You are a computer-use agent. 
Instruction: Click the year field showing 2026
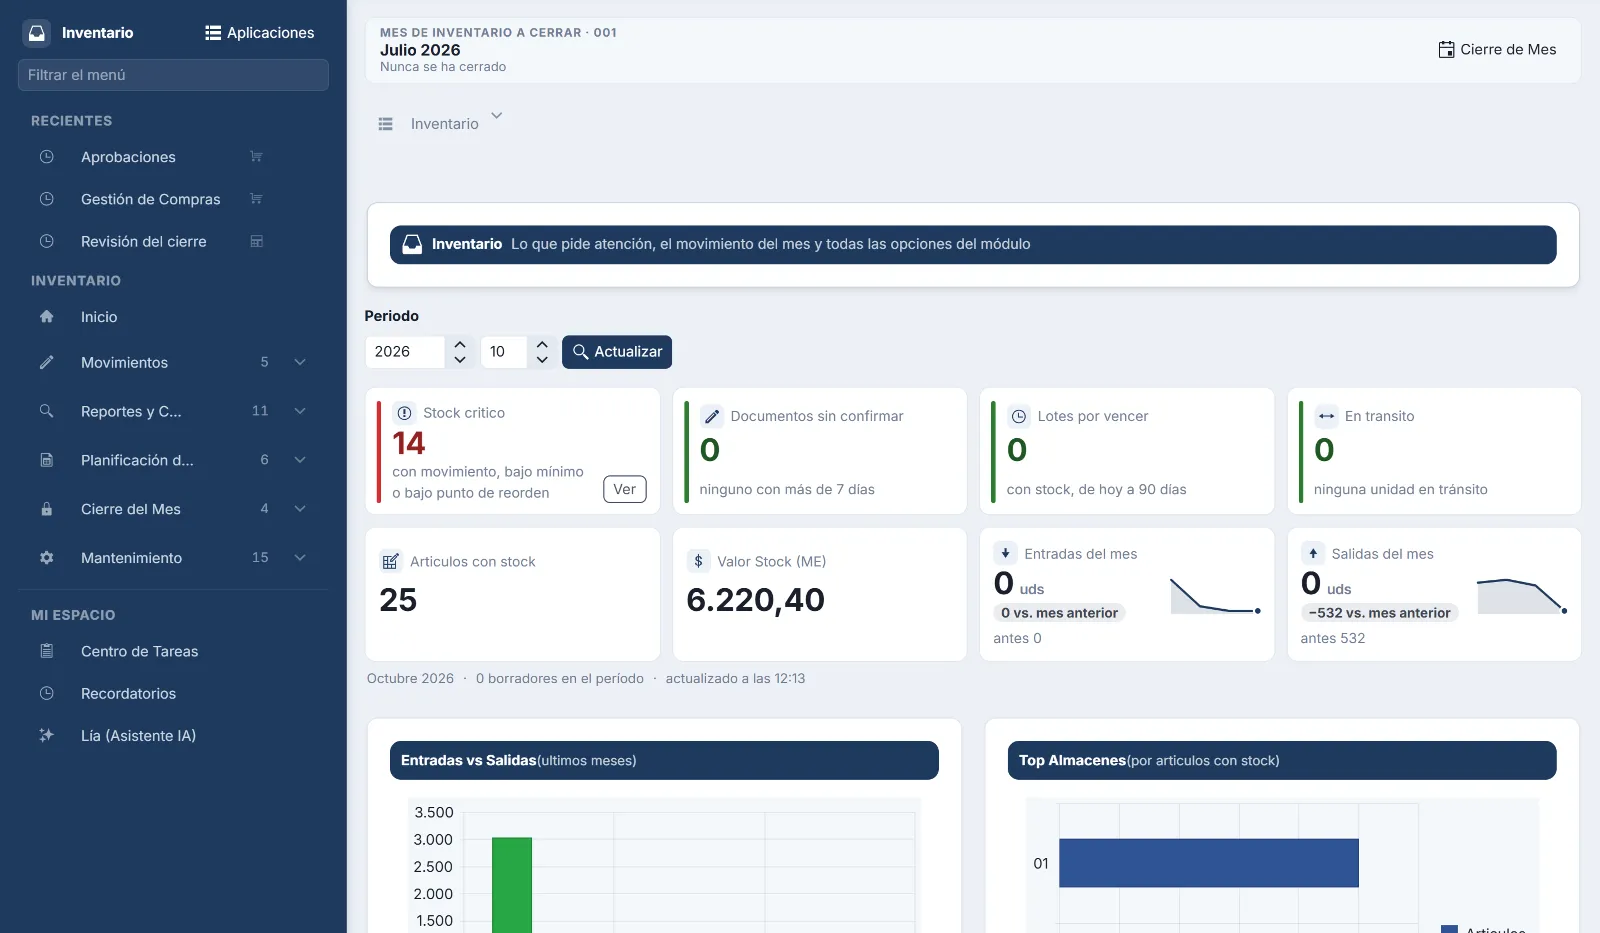405,352
